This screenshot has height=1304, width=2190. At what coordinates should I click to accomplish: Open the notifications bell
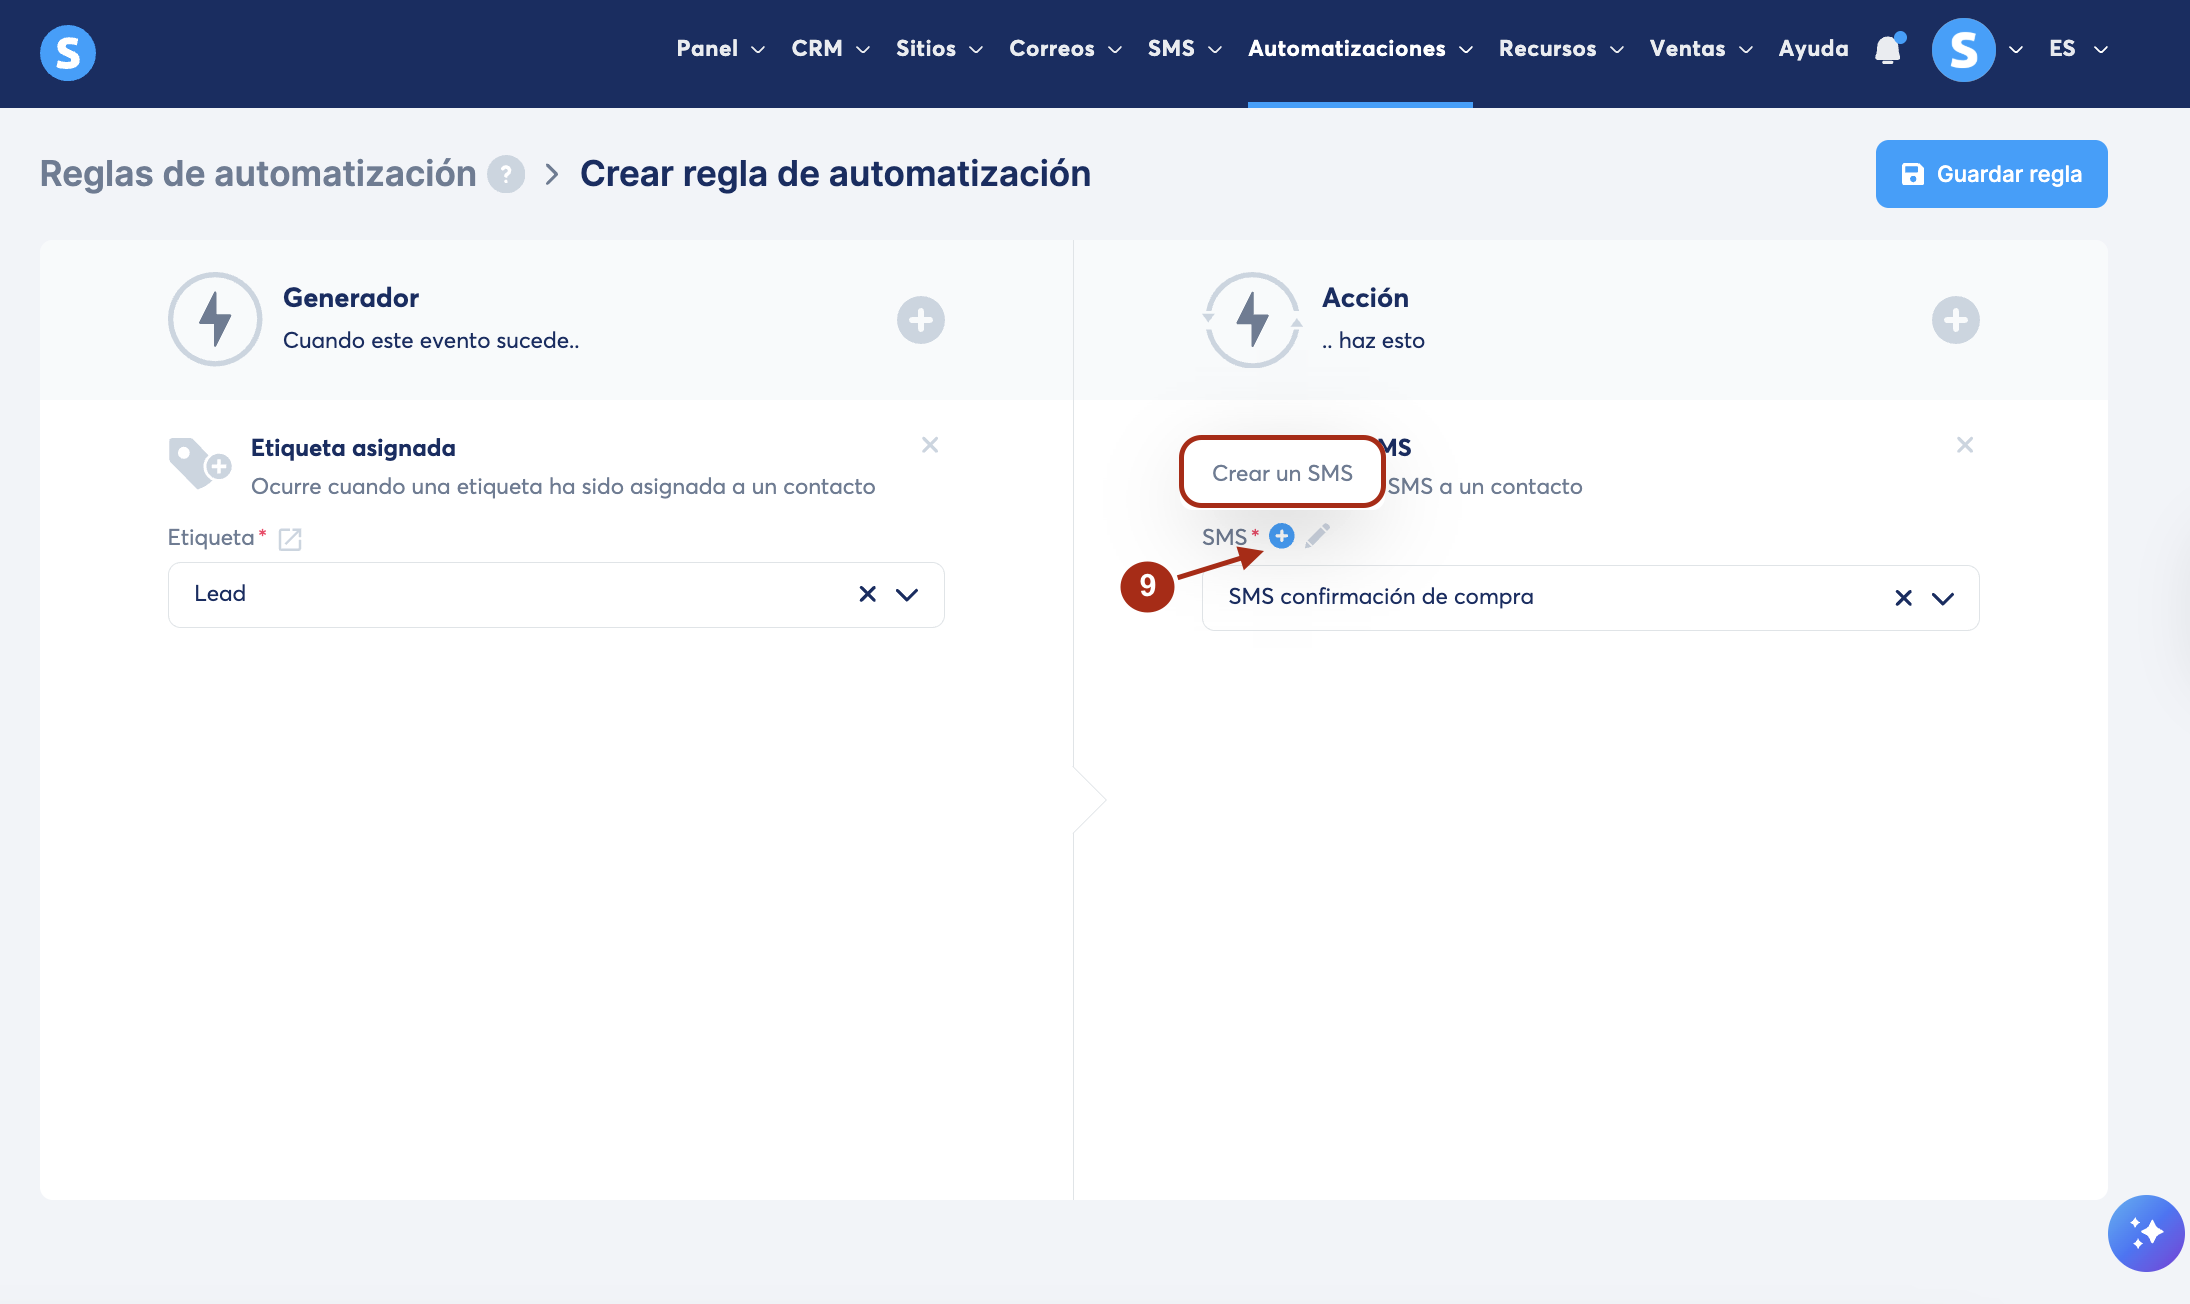[x=1887, y=50]
